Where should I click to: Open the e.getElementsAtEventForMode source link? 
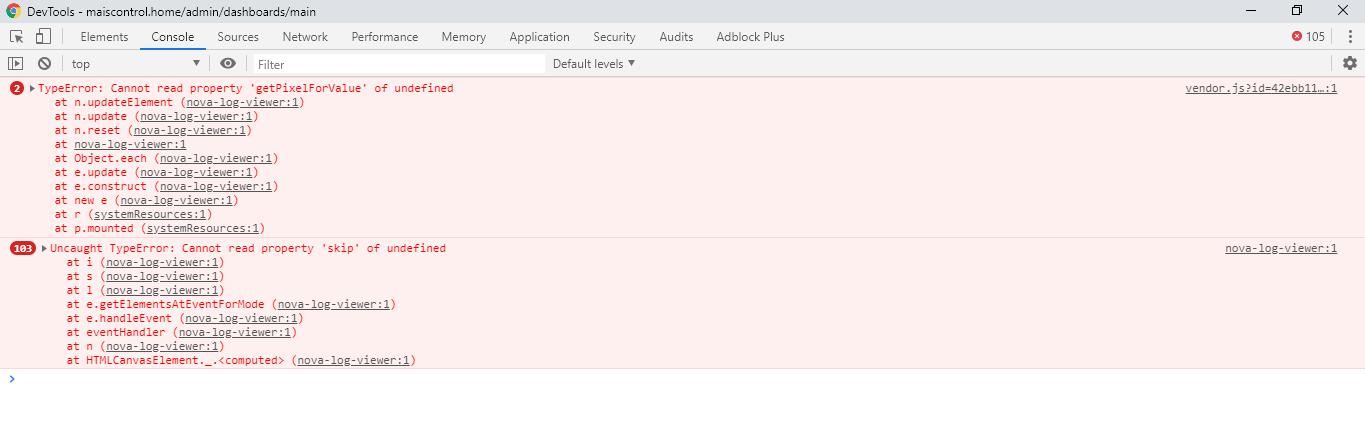334,304
